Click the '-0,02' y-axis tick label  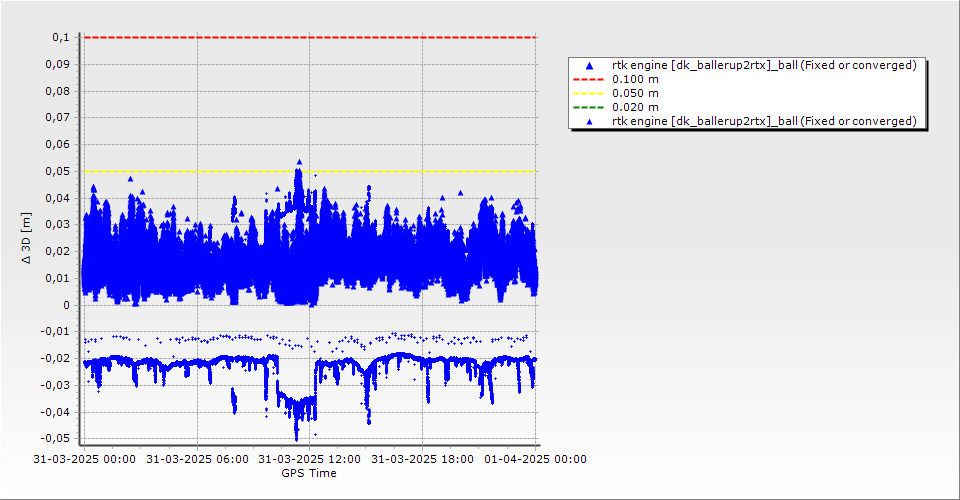tap(55, 359)
